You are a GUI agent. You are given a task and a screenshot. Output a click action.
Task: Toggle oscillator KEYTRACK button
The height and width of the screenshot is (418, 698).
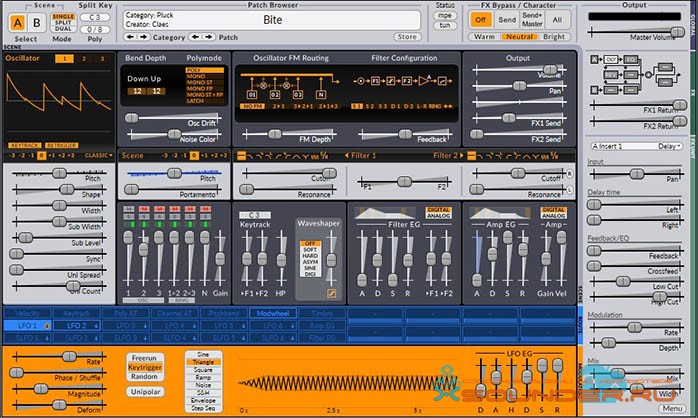[x=24, y=146]
